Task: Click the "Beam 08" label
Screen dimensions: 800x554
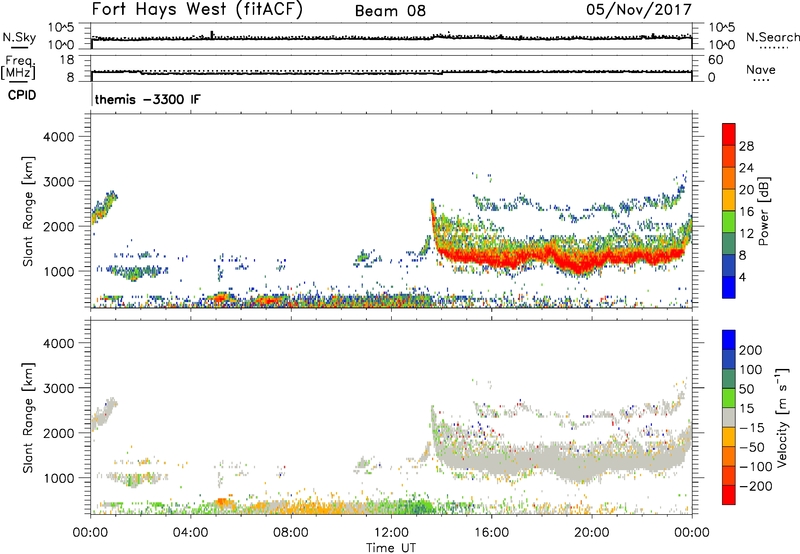Action: pos(390,11)
